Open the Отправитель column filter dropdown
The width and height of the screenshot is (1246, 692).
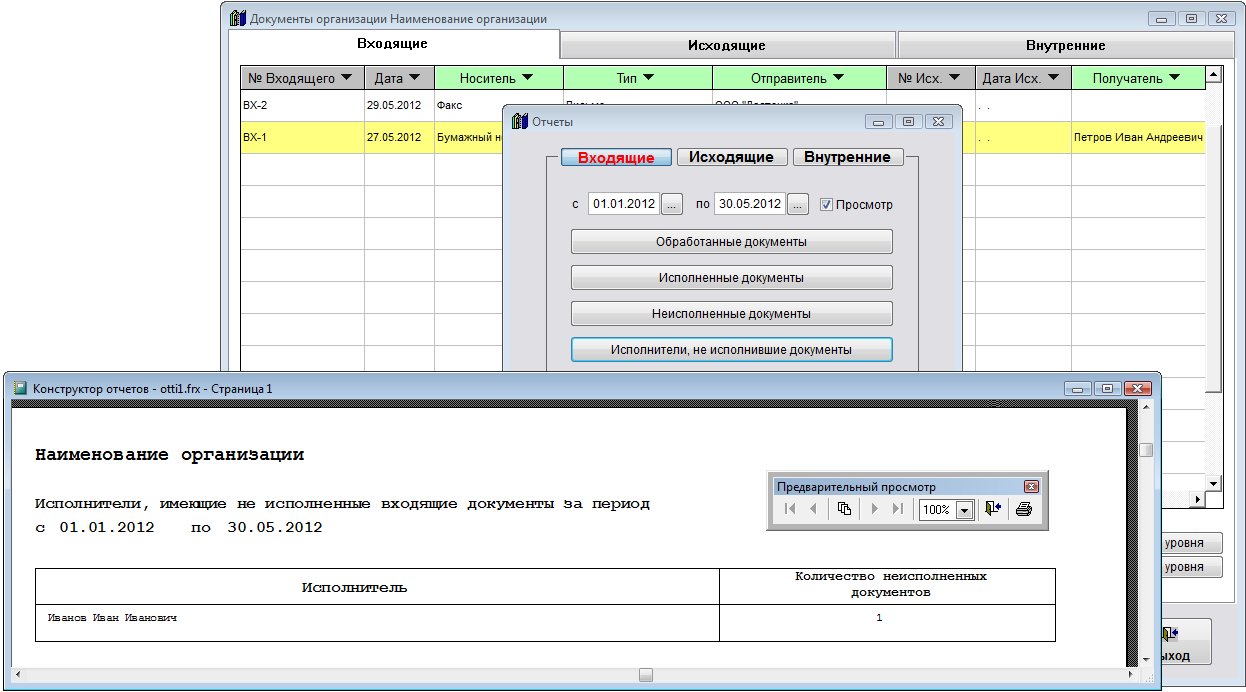(838, 78)
